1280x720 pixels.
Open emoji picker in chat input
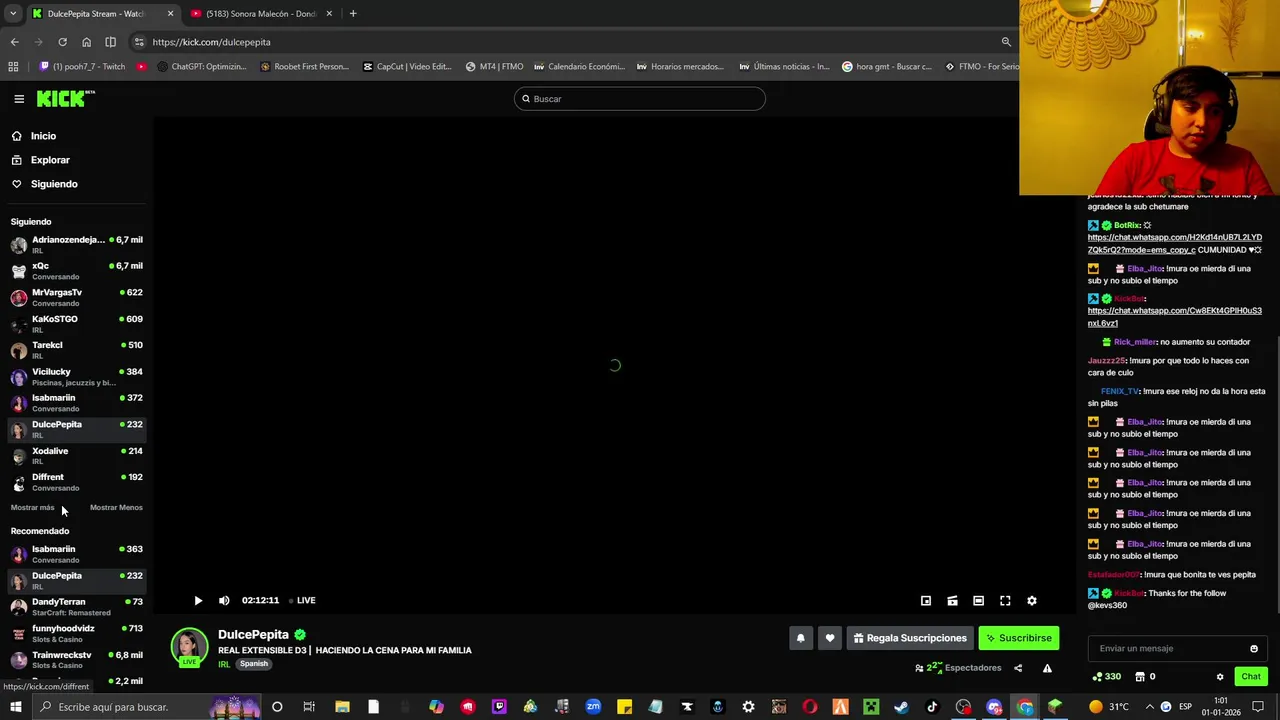pos(1254,649)
